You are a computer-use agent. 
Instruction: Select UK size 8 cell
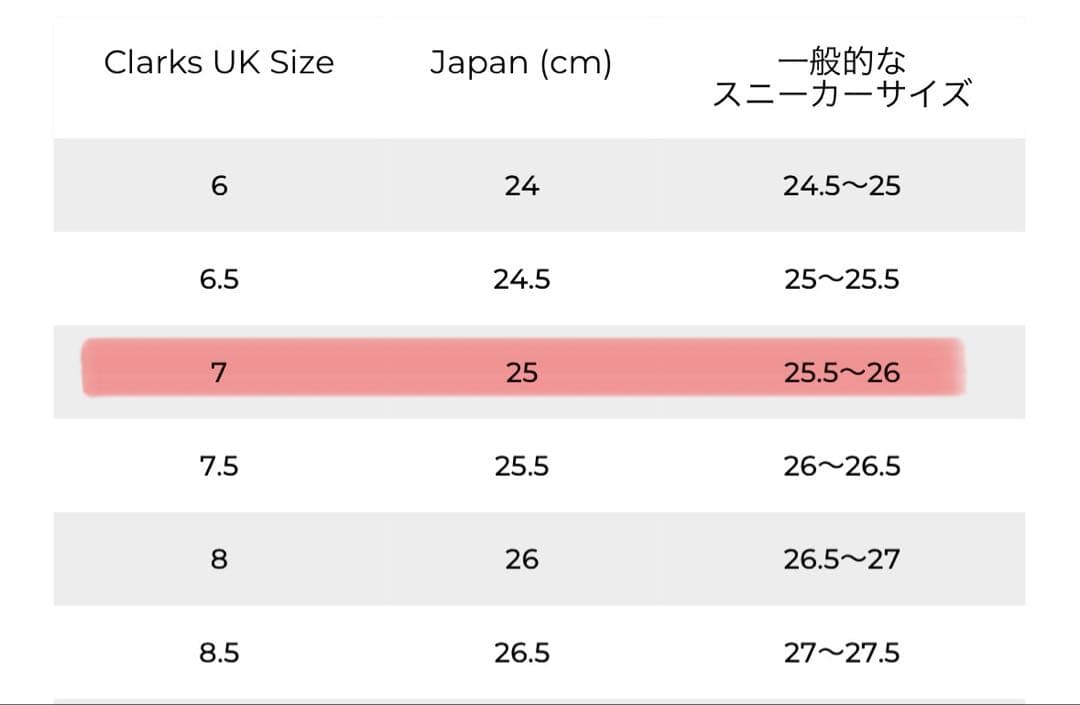pyautogui.click(x=219, y=559)
